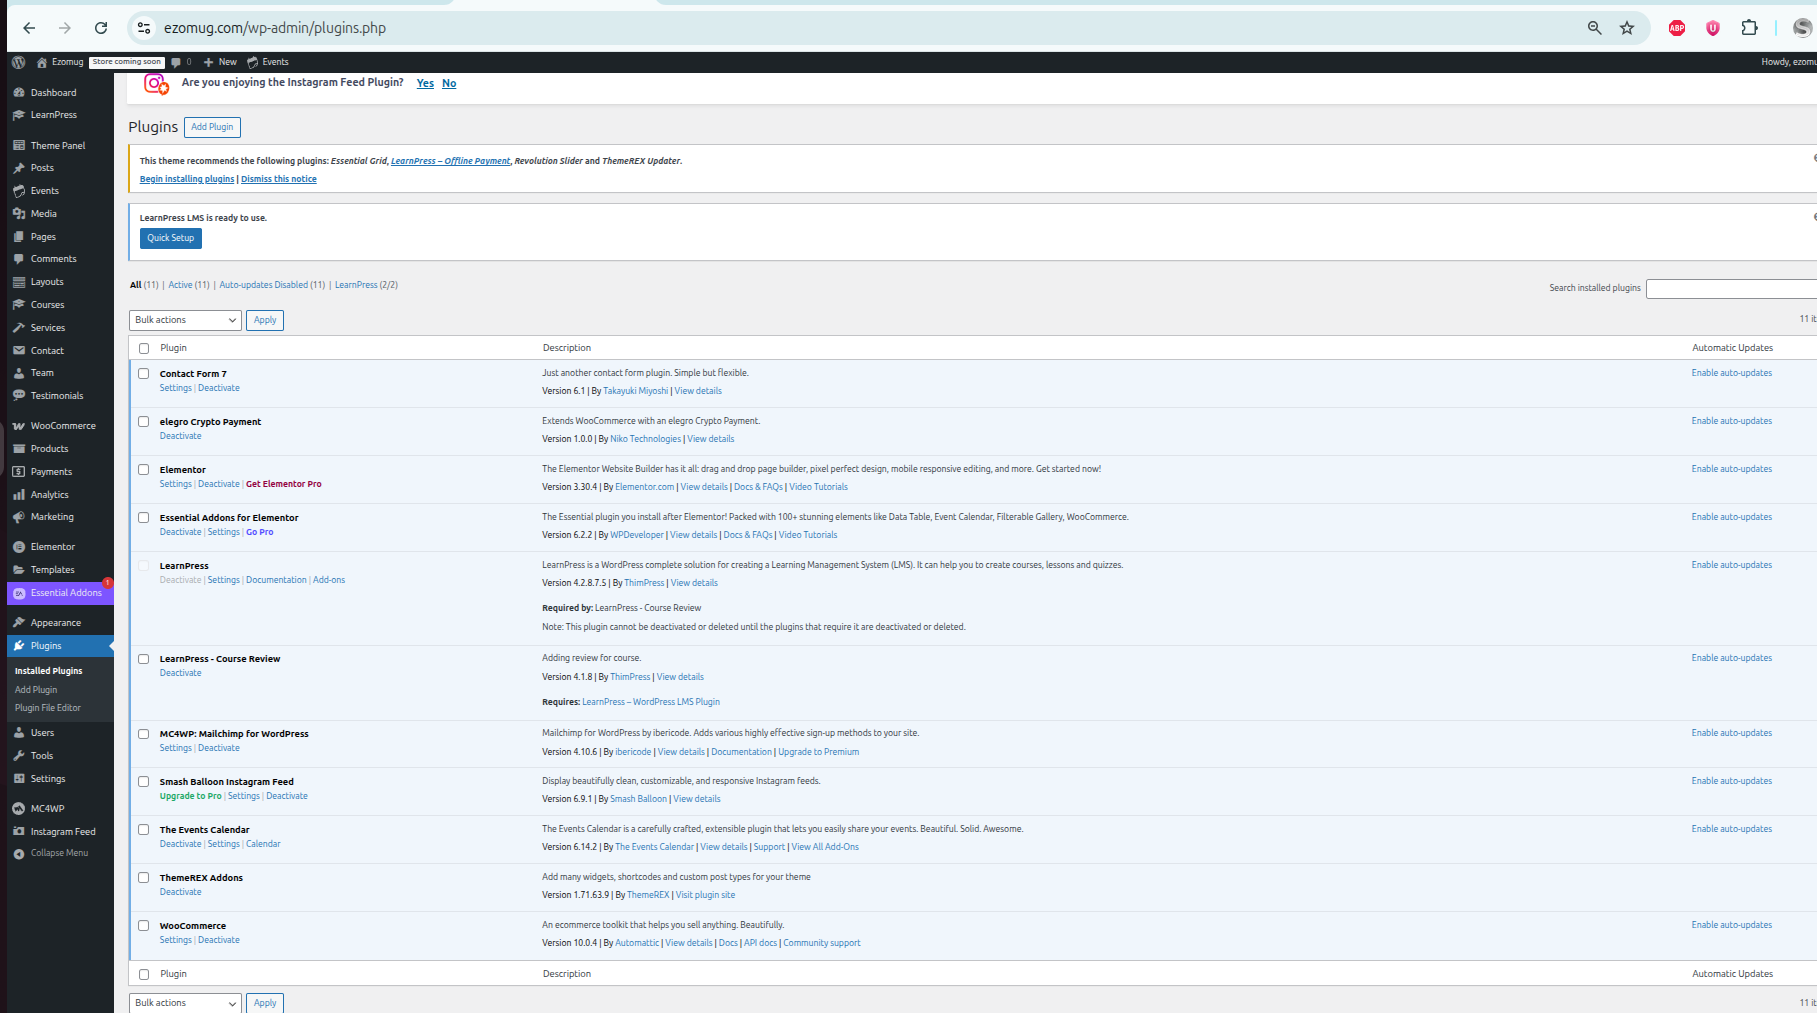Click the Quick Setup button
Viewport: 1817px width, 1013px height.
click(x=171, y=238)
